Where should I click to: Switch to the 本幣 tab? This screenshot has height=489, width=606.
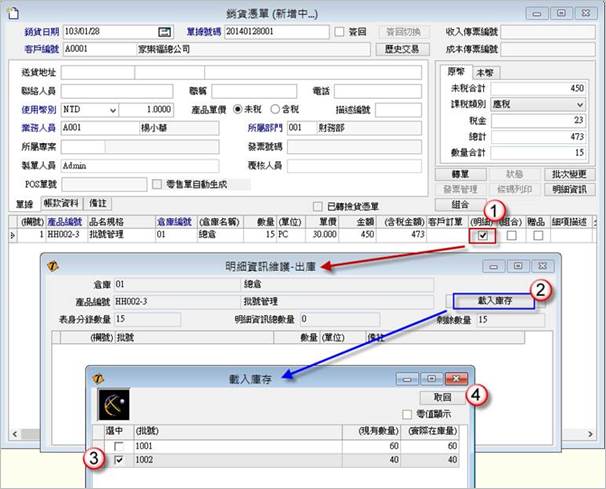pos(484,73)
